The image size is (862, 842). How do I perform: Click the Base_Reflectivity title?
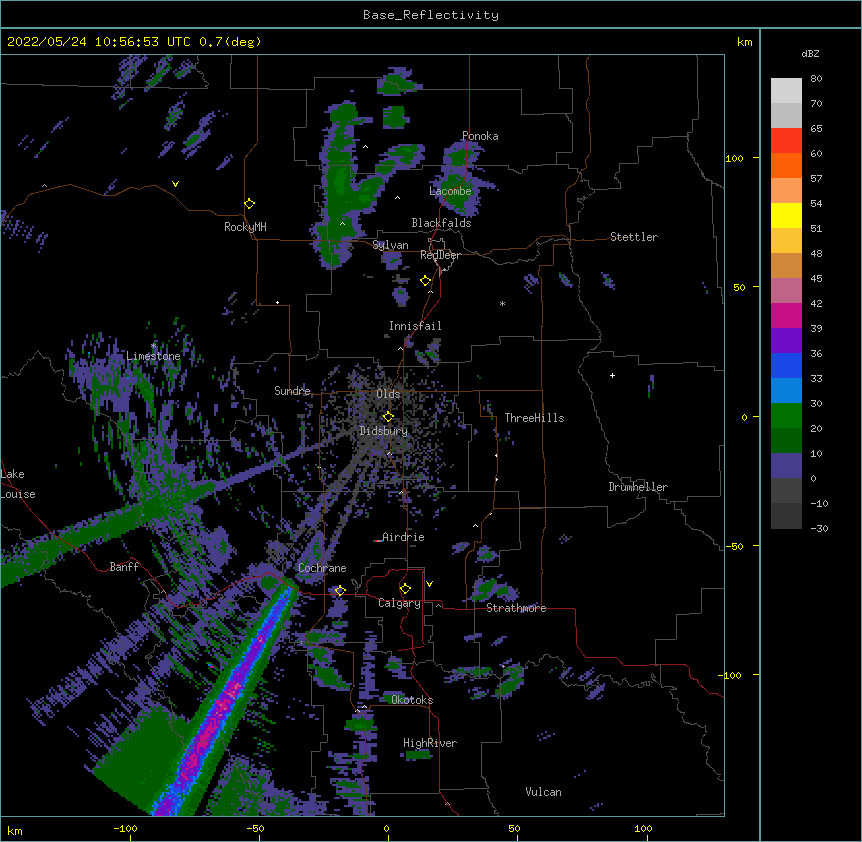tap(431, 15)
